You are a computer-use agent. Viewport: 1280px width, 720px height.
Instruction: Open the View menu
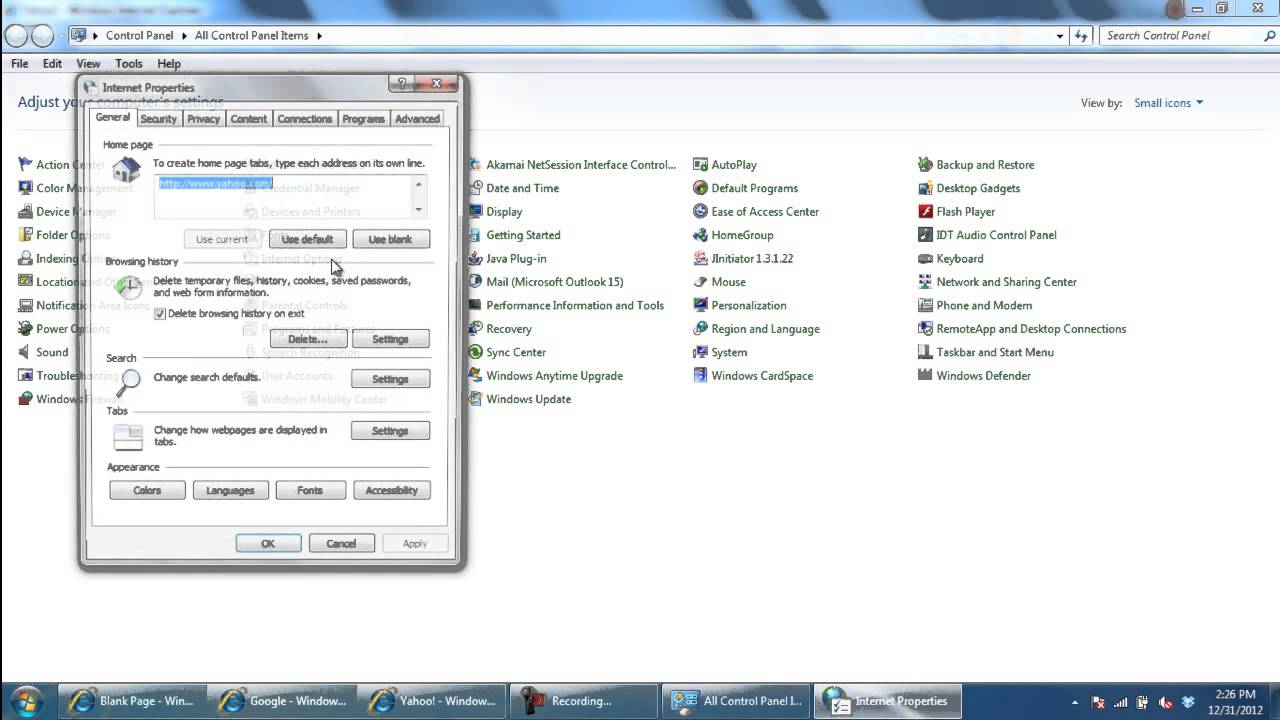pyautogui.click(x=88, y=64)
